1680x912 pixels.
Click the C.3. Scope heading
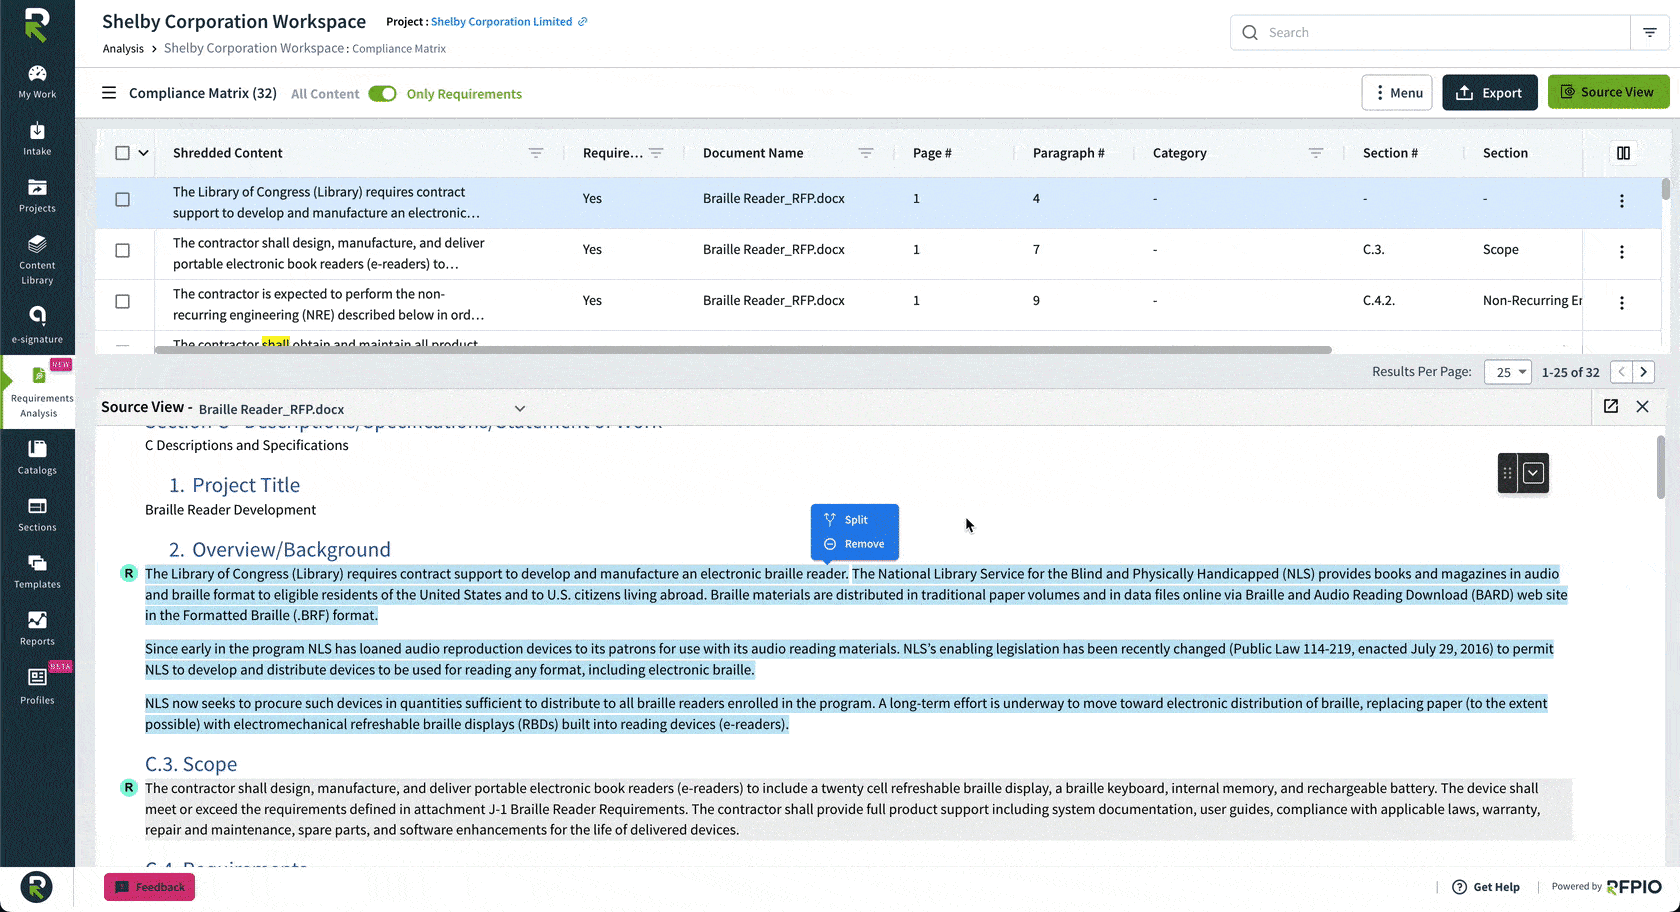191,764
